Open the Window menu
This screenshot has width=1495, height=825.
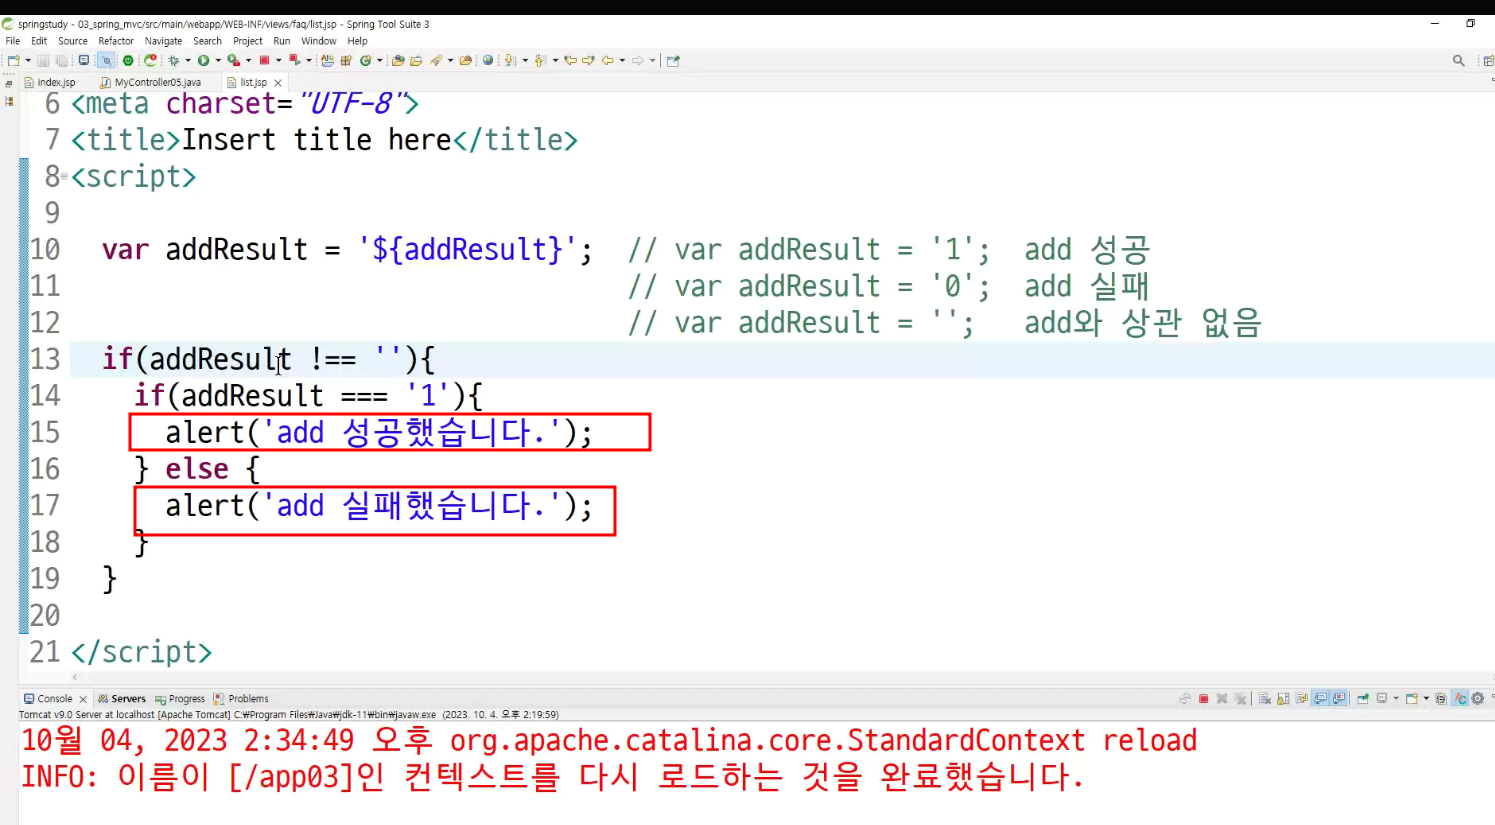pyautogui.click(x=319, y=41)
